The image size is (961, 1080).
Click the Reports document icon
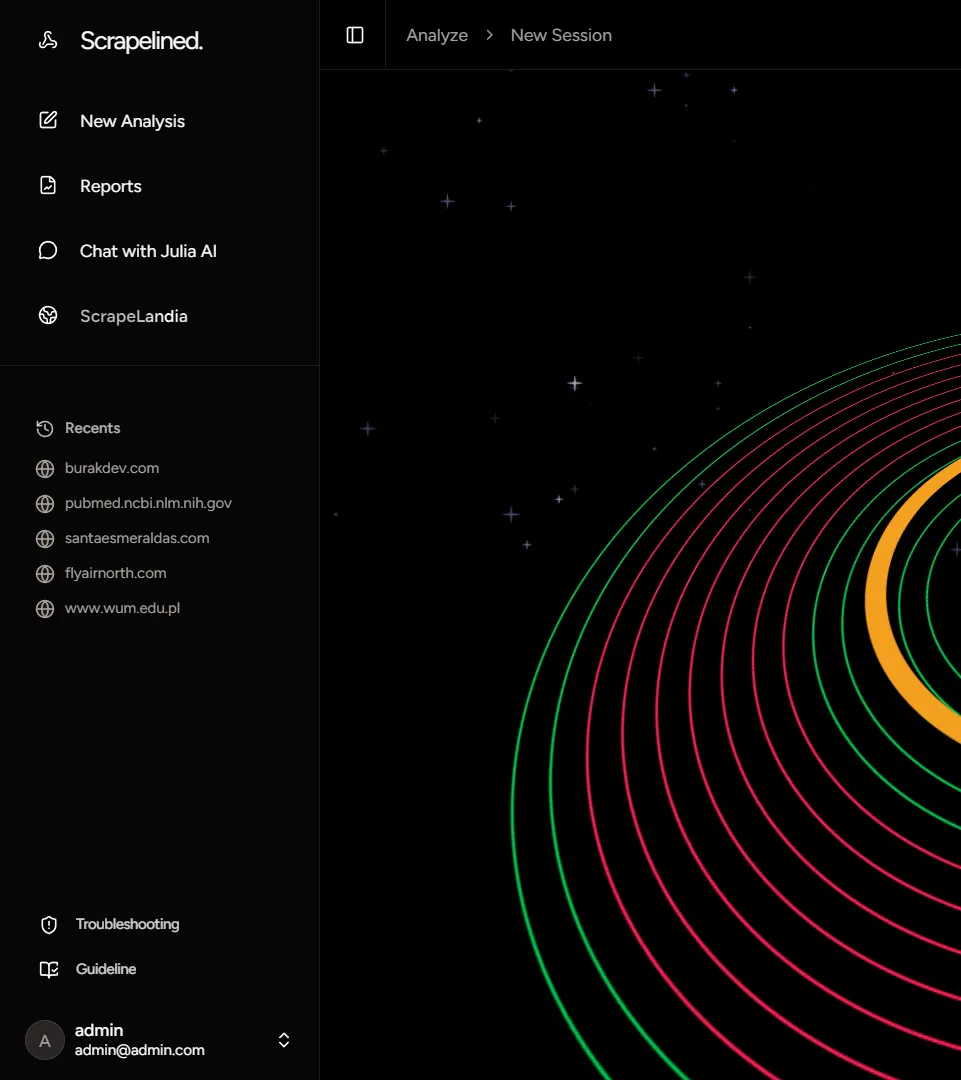[x=48, y=185]
